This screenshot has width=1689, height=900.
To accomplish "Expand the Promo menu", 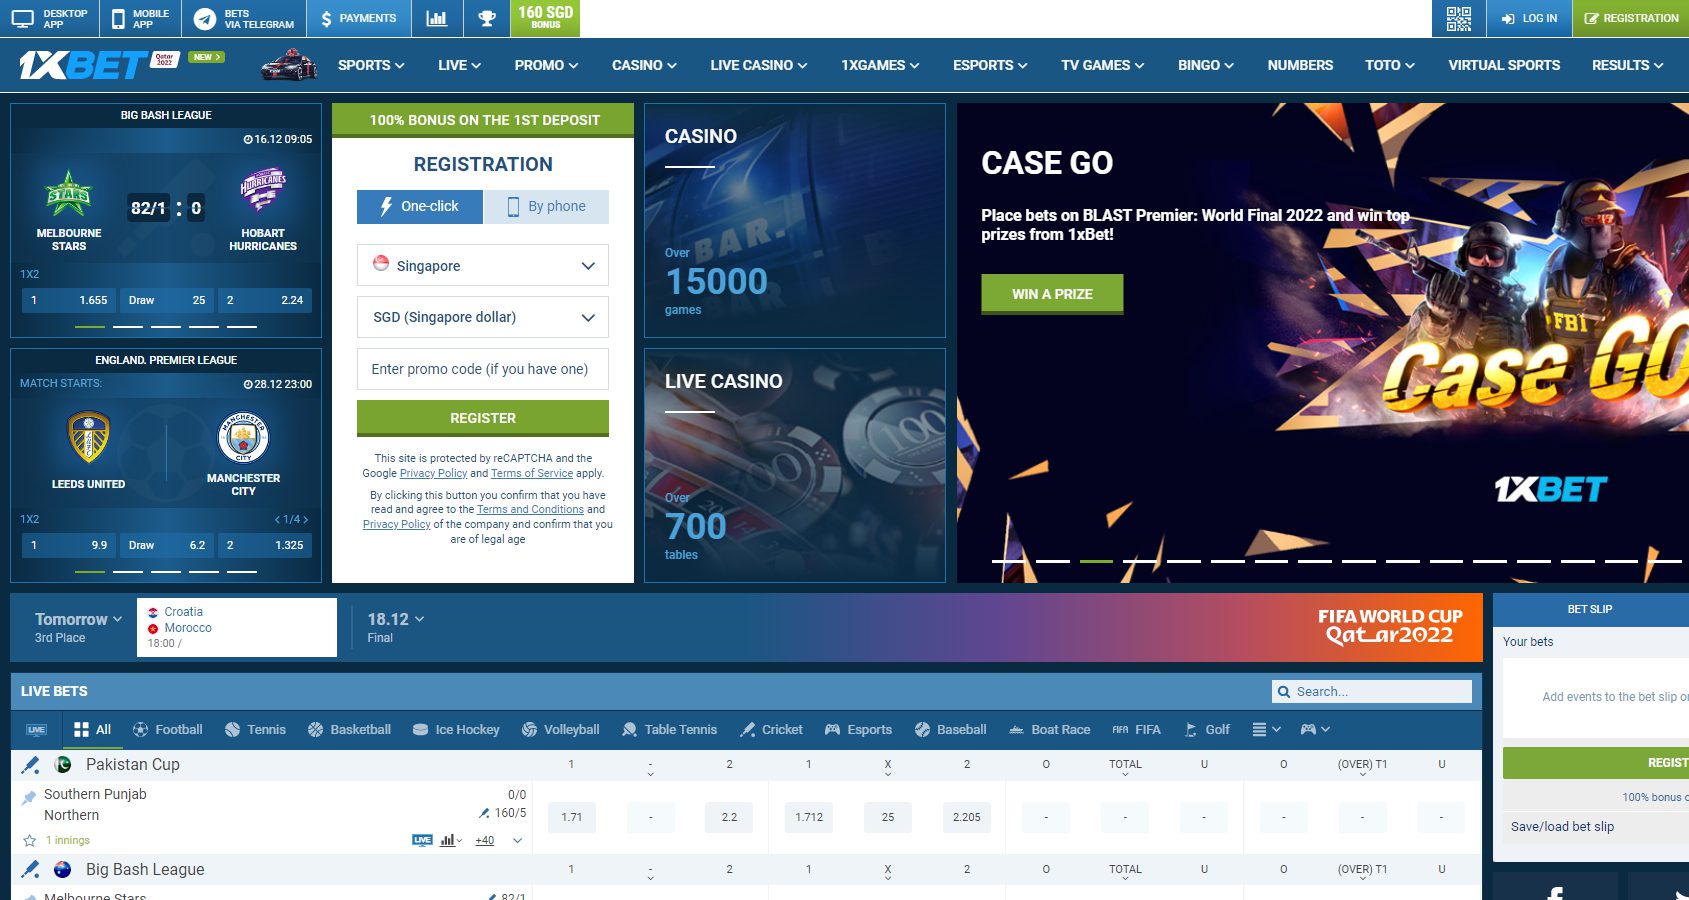I will click(x=546, y=65).
